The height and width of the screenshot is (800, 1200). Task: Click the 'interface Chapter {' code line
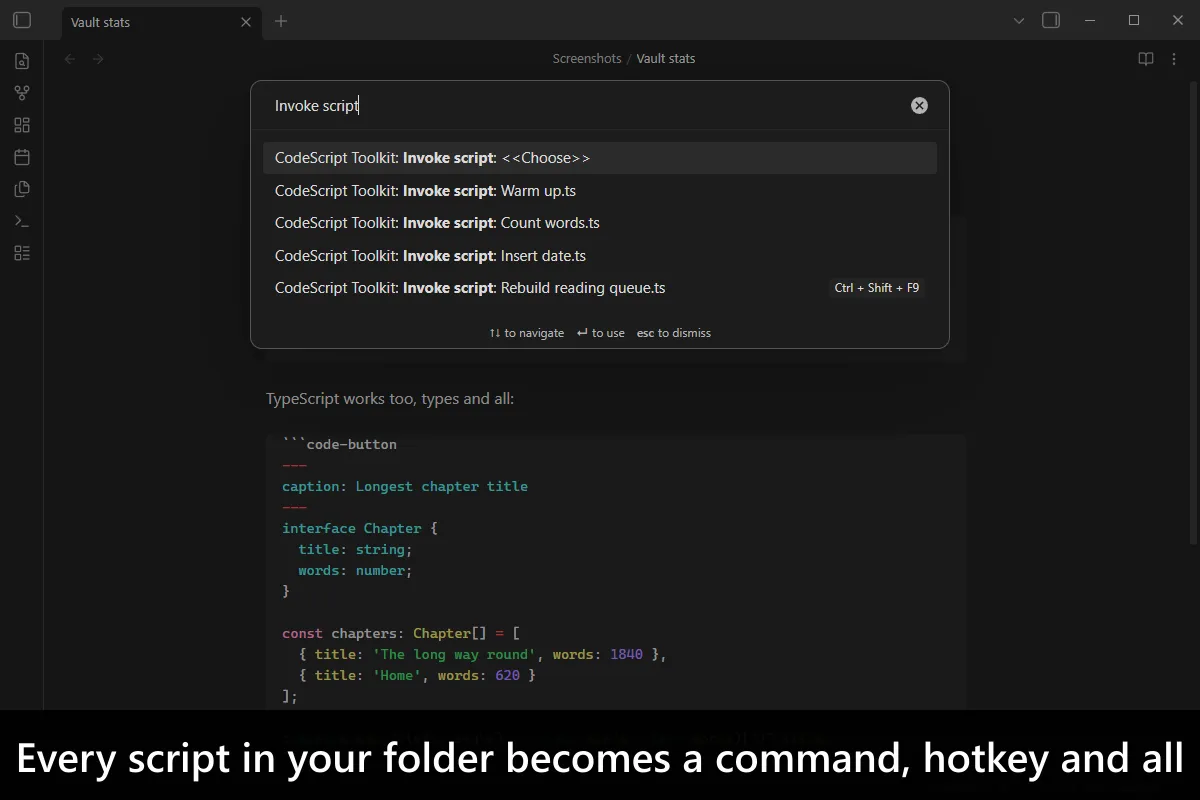click(360, 528)
